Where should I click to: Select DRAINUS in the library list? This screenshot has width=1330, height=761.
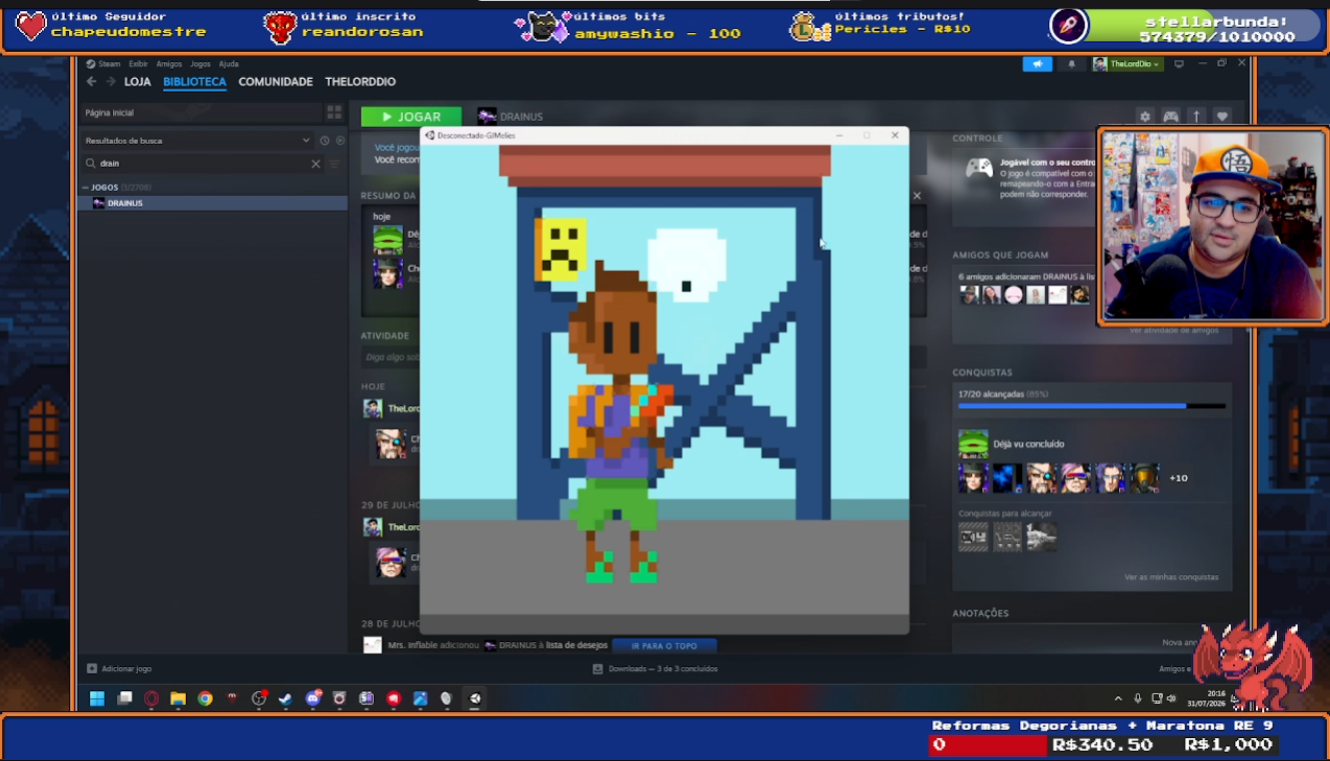(x=213, y=203)
